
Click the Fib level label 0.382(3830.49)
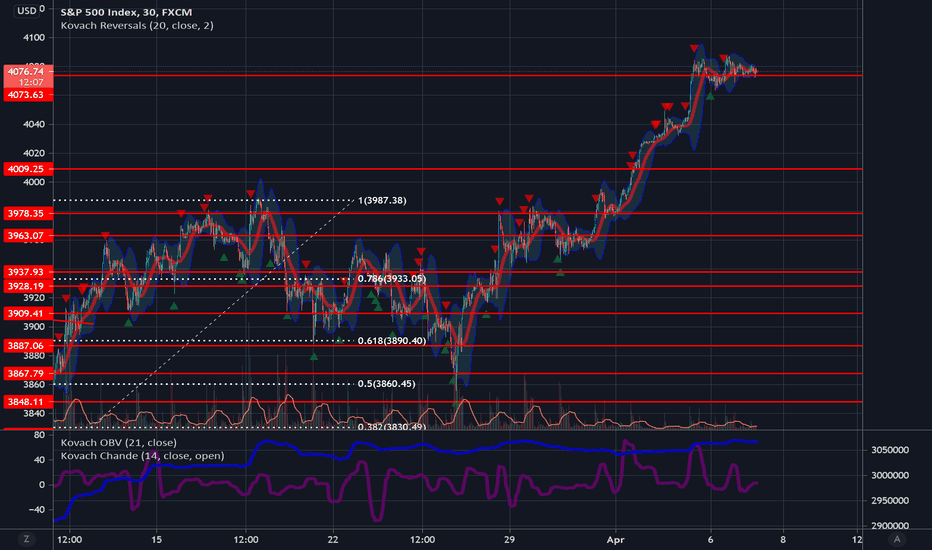pos(392,426)
